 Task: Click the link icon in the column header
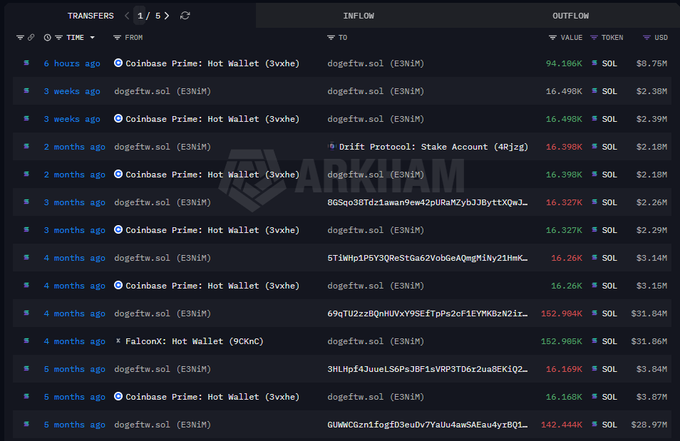point(32,37)
